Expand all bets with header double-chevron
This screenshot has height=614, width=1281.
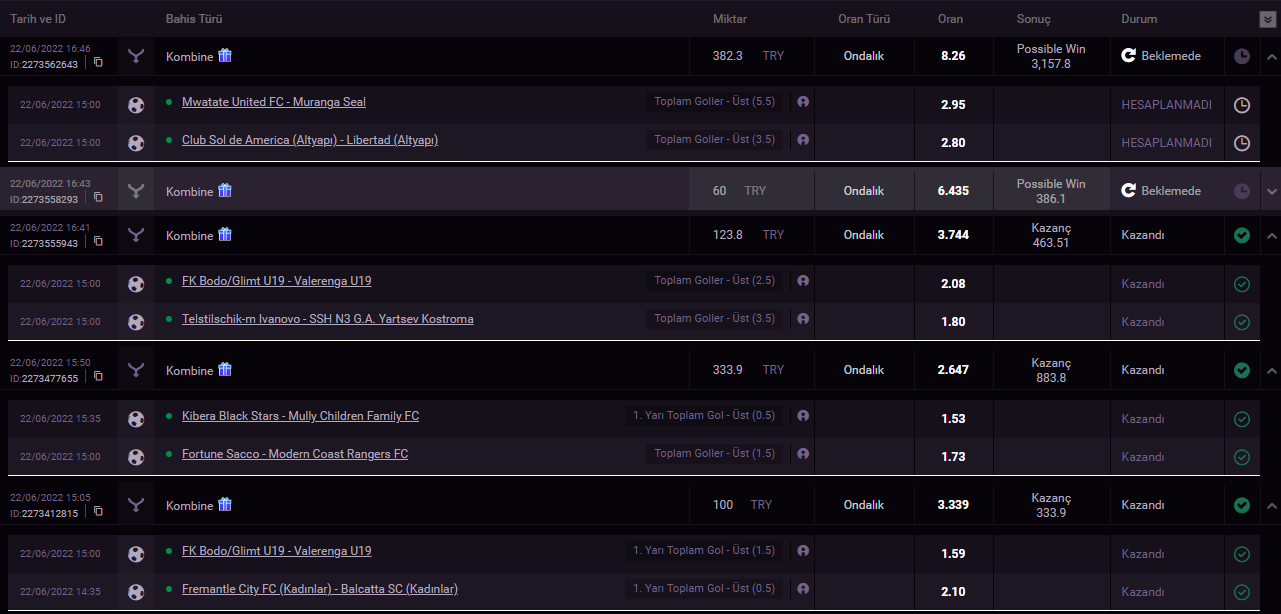(x=1268, y=19)
